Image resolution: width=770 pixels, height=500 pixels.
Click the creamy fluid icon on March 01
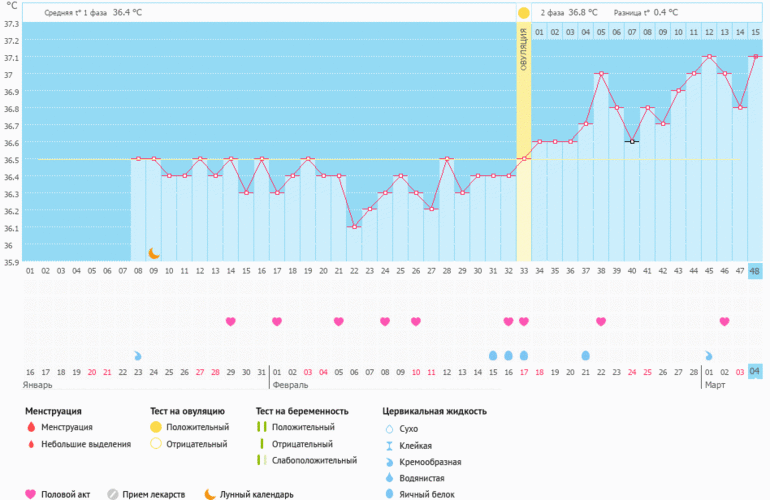click(x=709, y=355)
